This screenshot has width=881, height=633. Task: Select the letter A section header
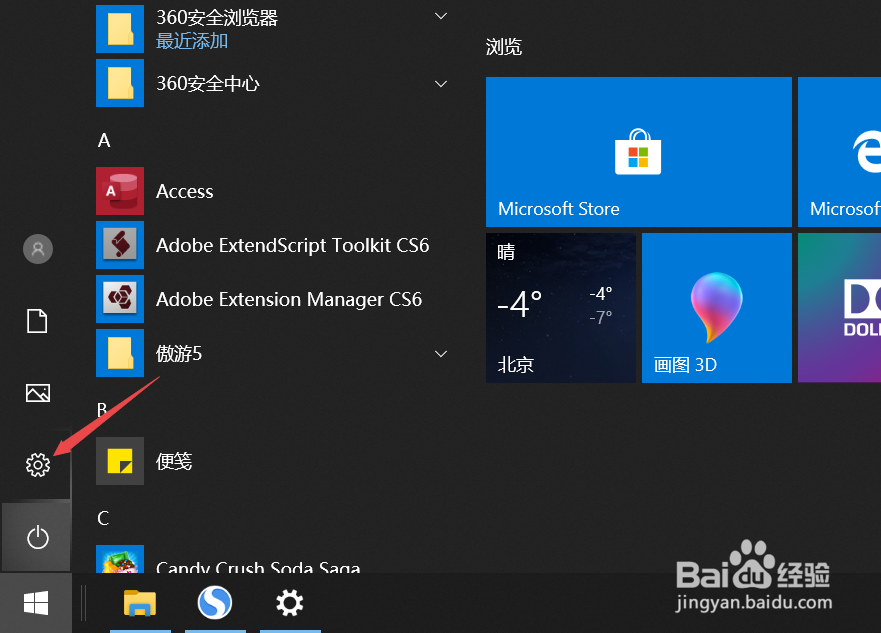pyautogui.click(x=104, y=140)
